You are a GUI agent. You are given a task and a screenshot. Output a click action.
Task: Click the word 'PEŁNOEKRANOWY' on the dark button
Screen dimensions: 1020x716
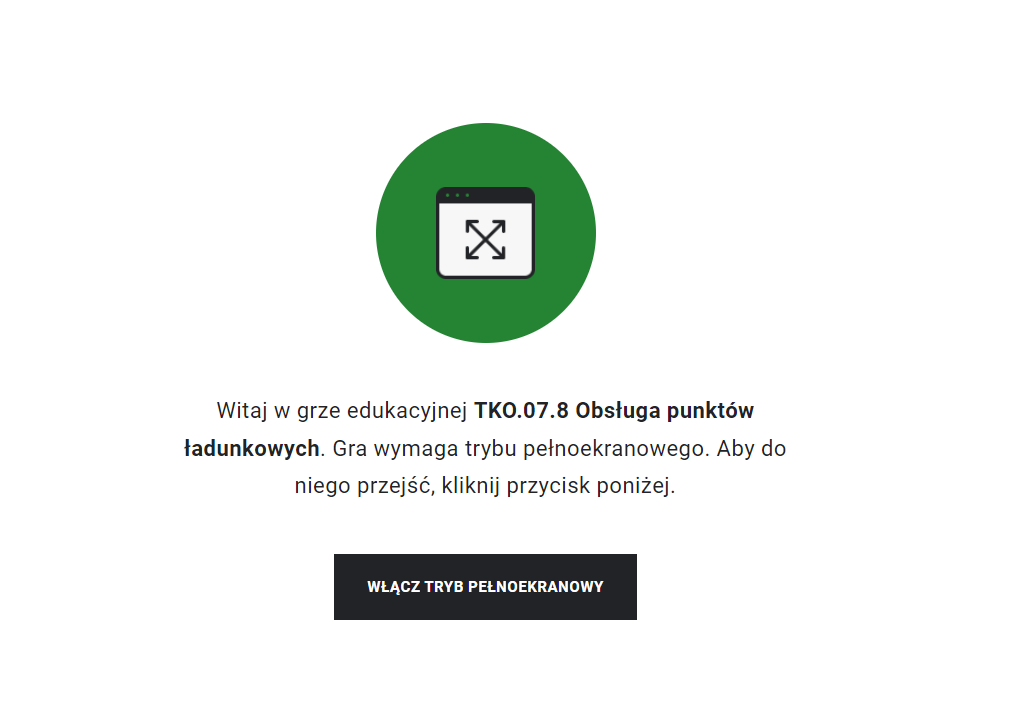[x=535, y=587]
